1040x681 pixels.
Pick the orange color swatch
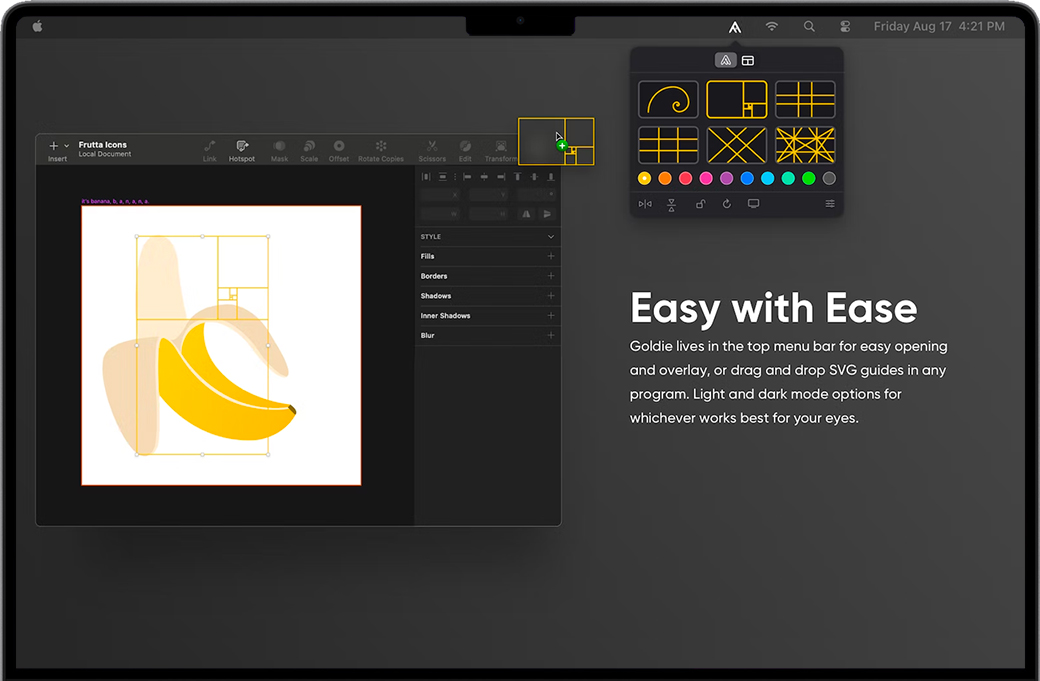pyautogui.click(x=665, y=179)
